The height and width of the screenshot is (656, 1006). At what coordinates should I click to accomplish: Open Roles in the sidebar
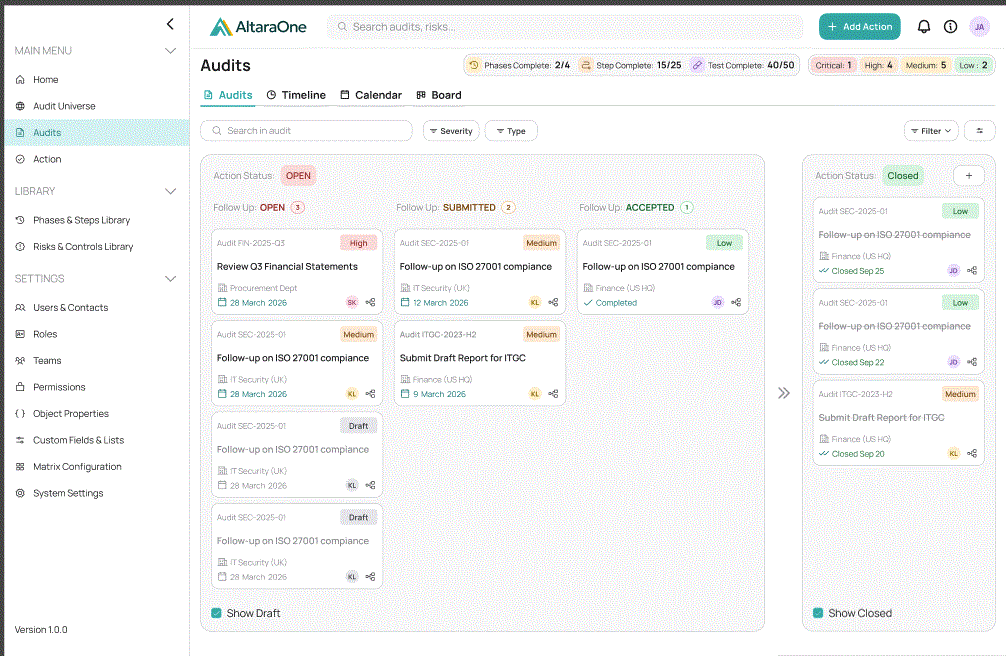pyautogui.click(x=97, y=334)
